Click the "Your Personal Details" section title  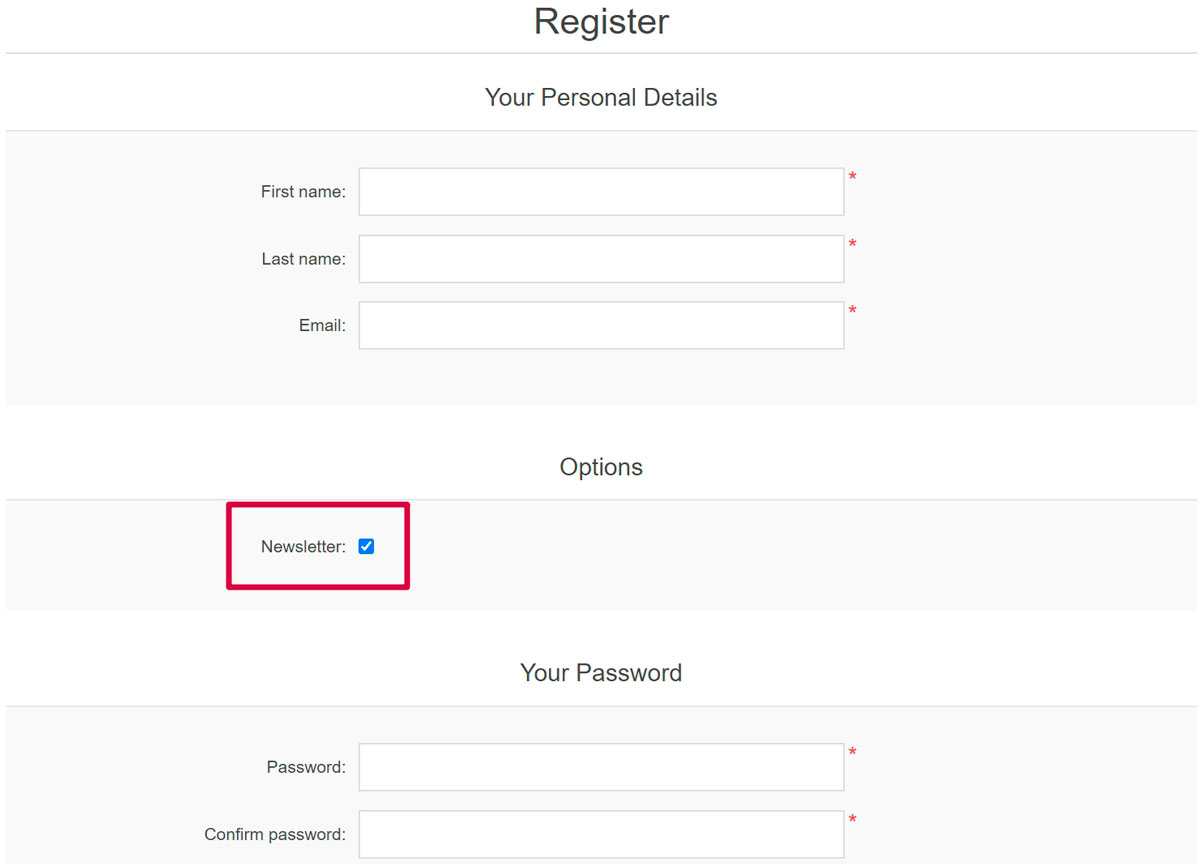(601, 98)
